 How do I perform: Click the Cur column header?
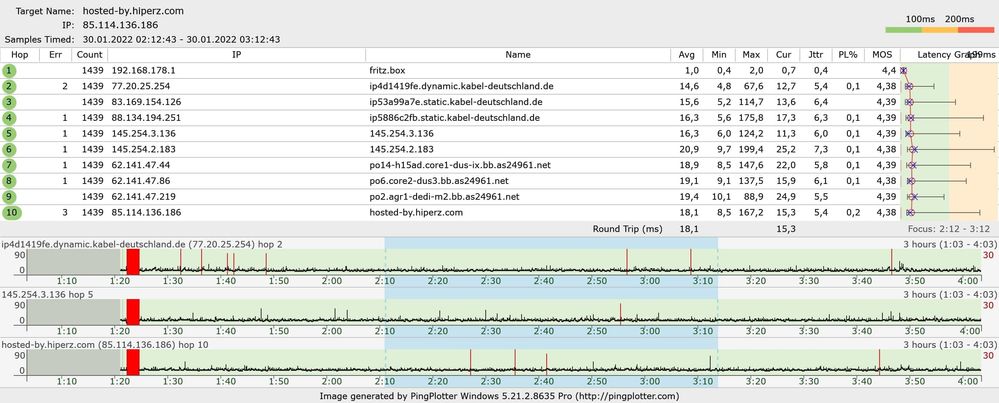(x=784, y=55)
